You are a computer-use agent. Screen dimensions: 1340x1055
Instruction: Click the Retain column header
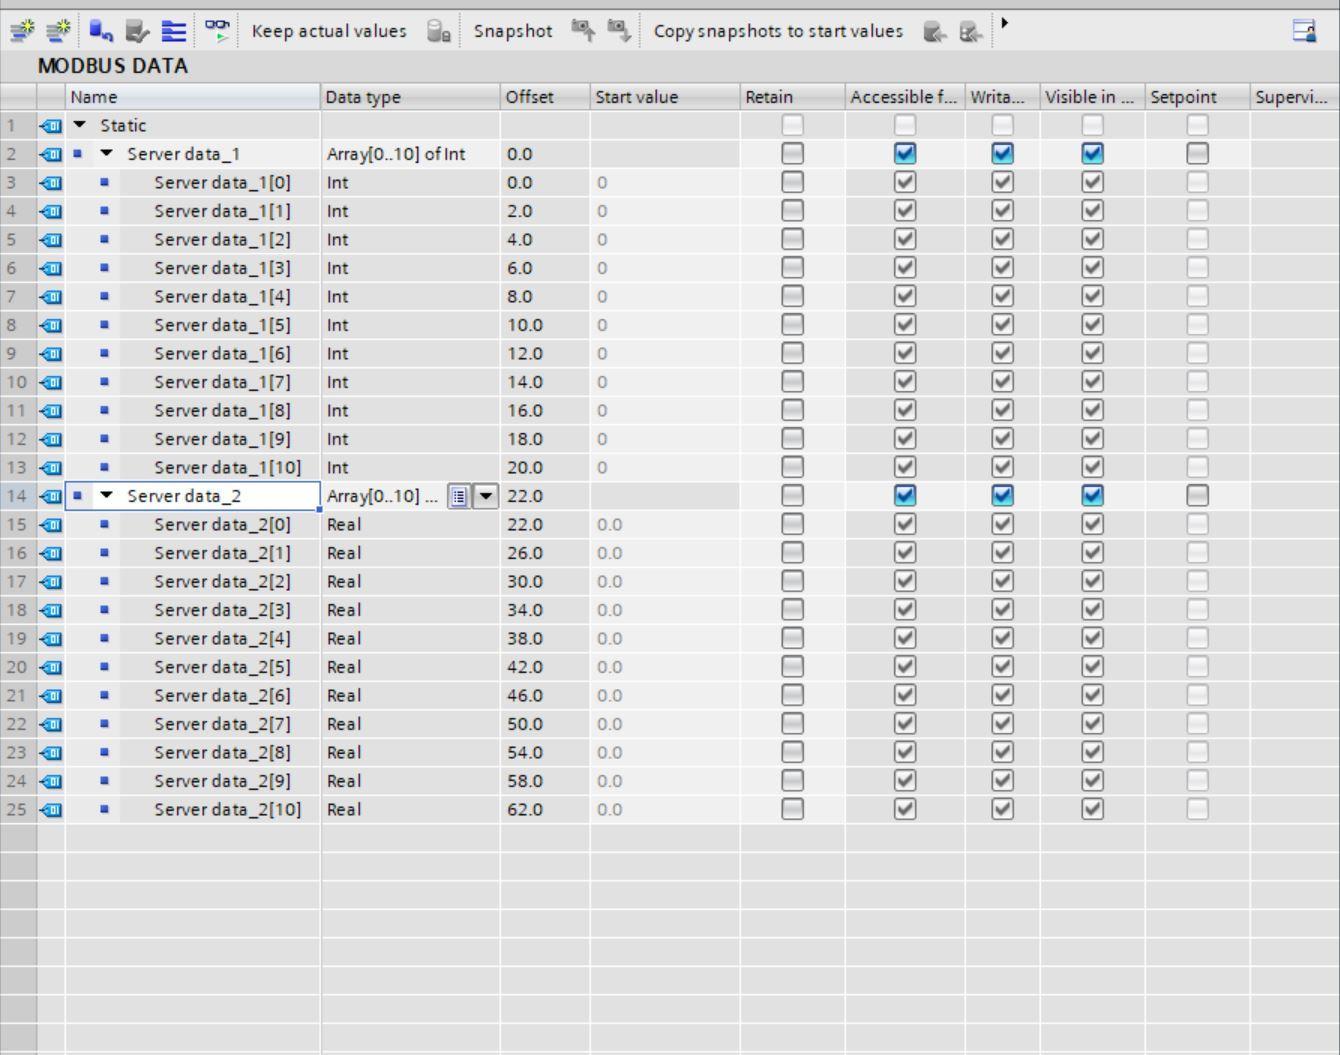(x=792, y=97)
